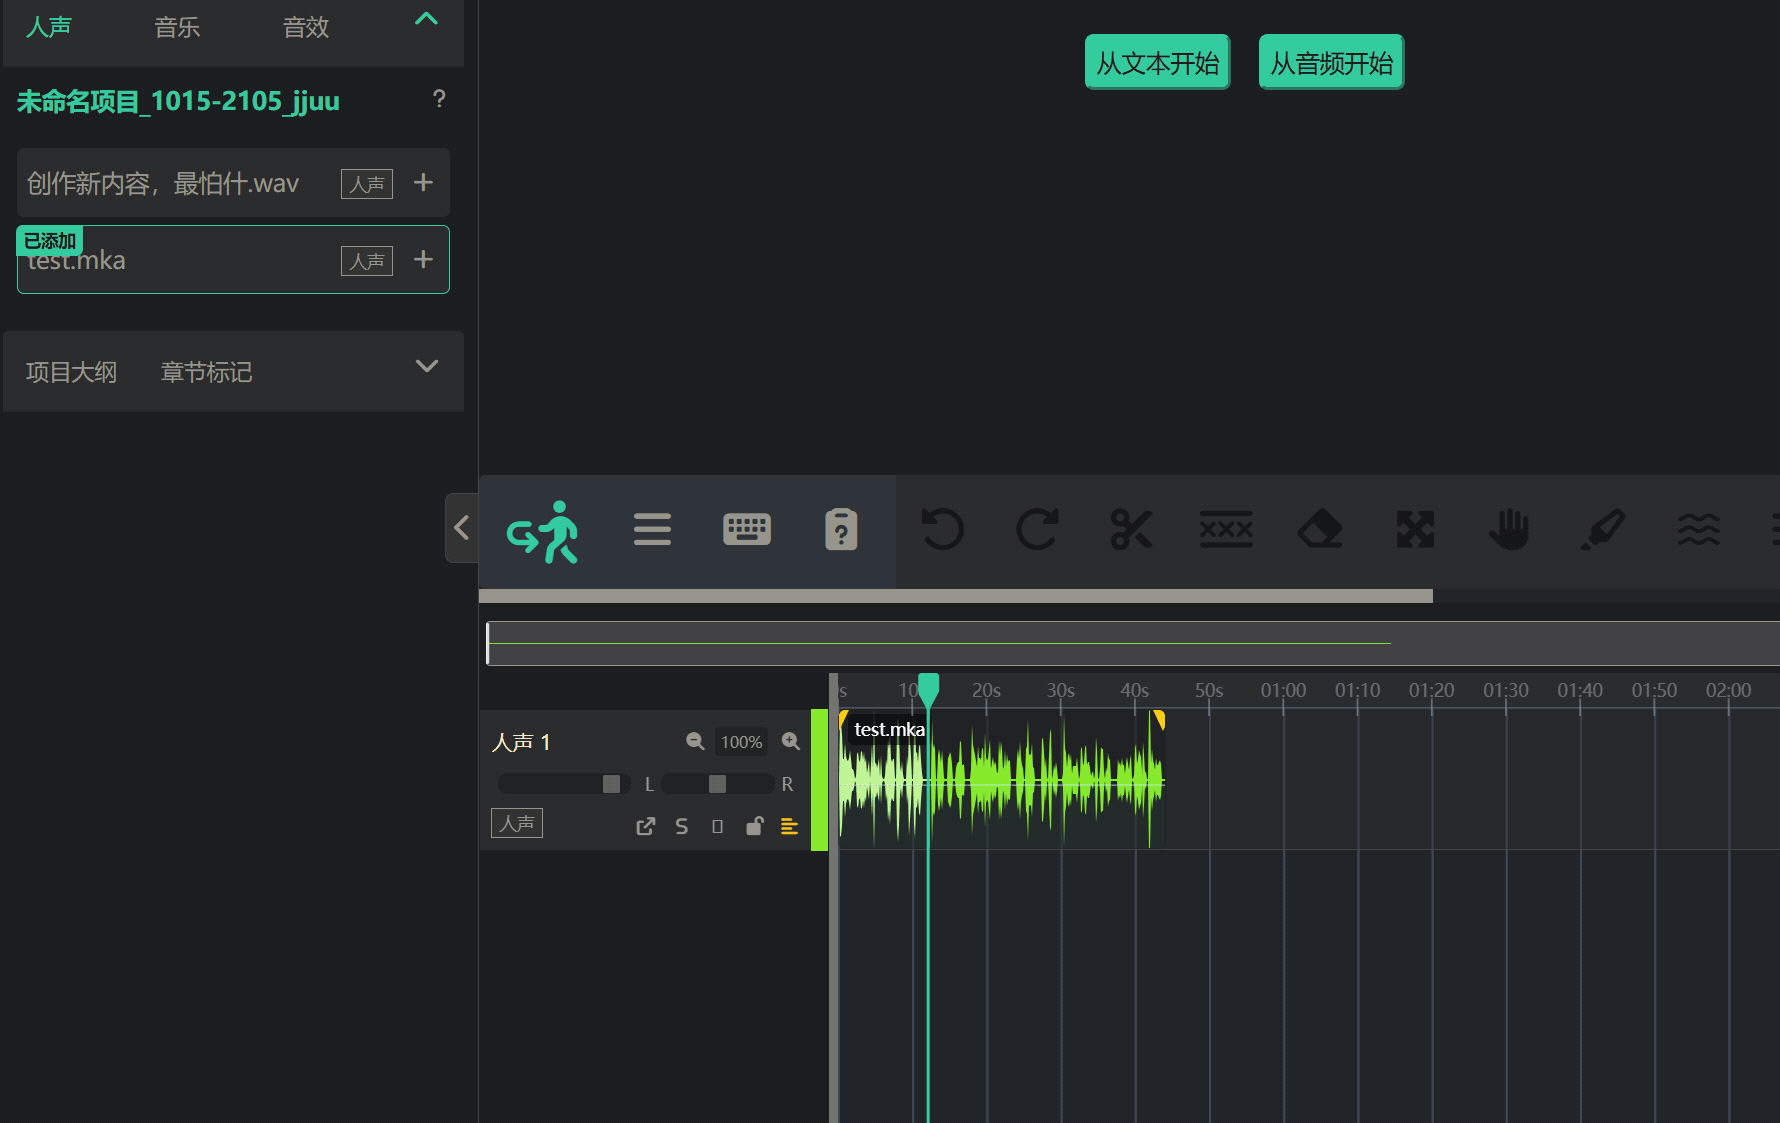Click the undo arrow icon
The height and width of the screenshot is (1123, 1780).
click(x=941, y=529)
